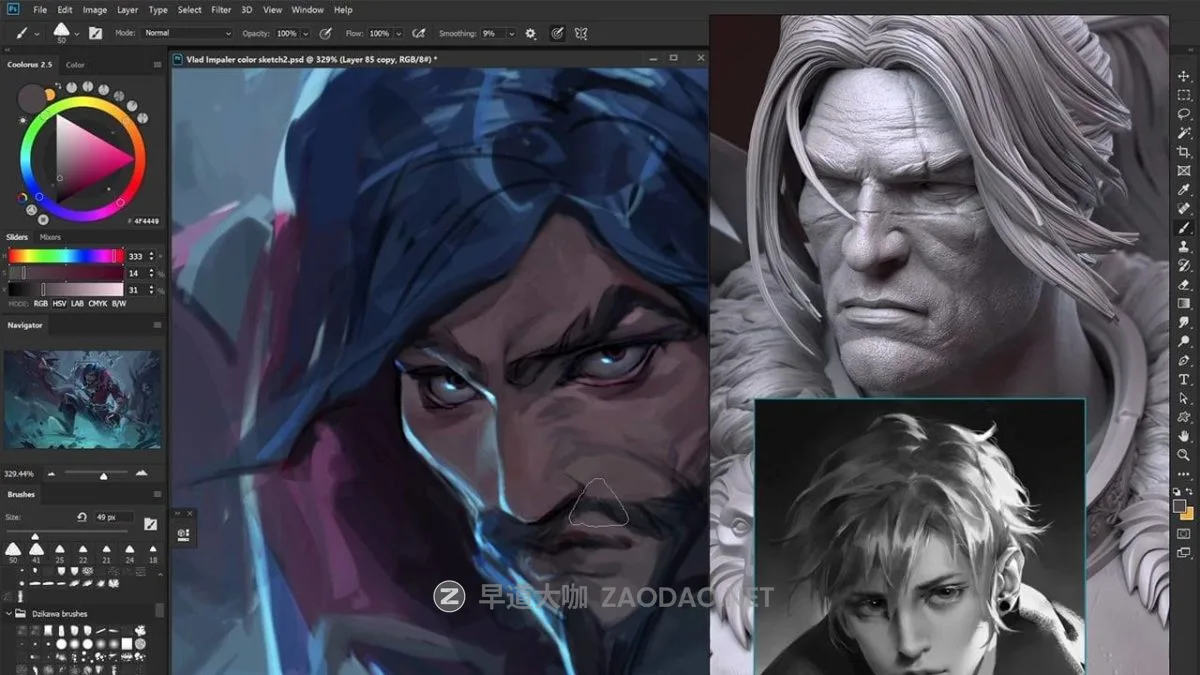Open smoothing options gear icon

point(531,33)
